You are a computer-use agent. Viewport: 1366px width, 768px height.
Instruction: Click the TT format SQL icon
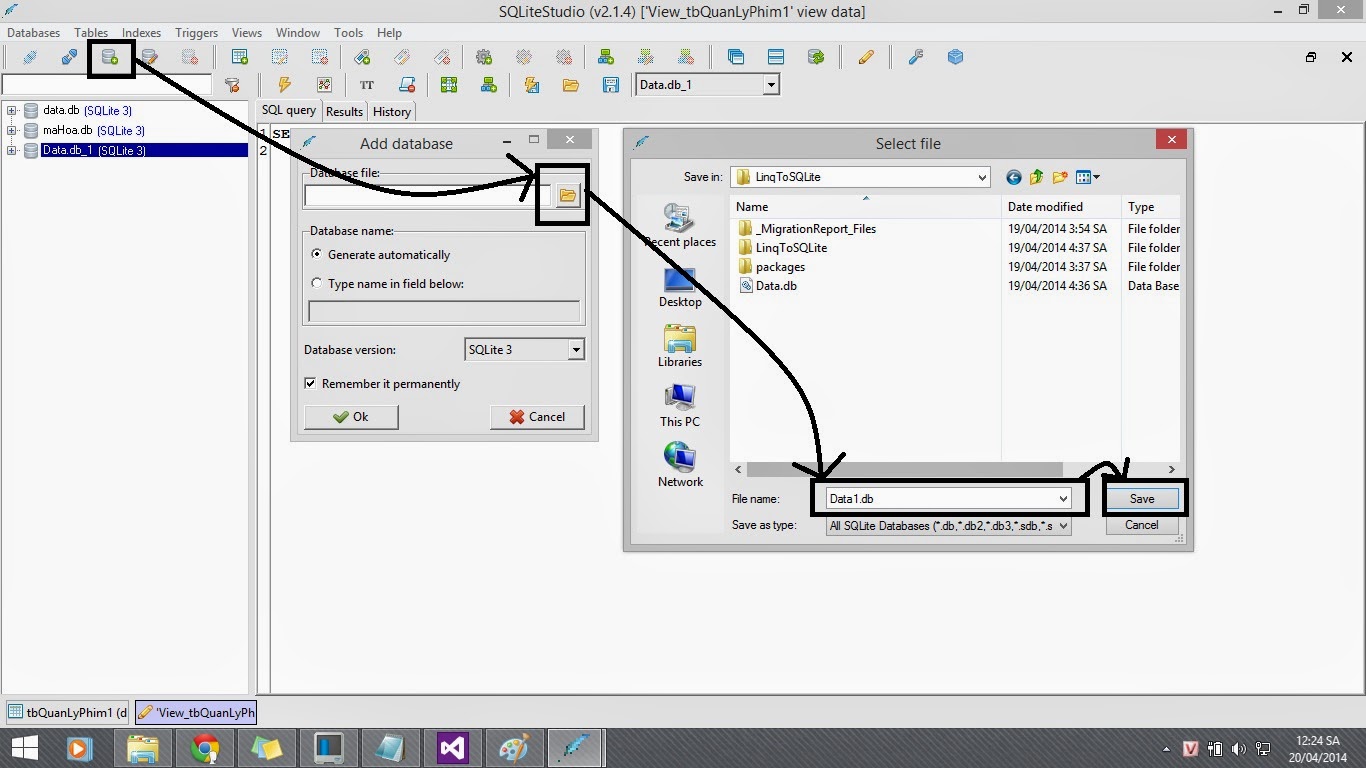(367, 85)
